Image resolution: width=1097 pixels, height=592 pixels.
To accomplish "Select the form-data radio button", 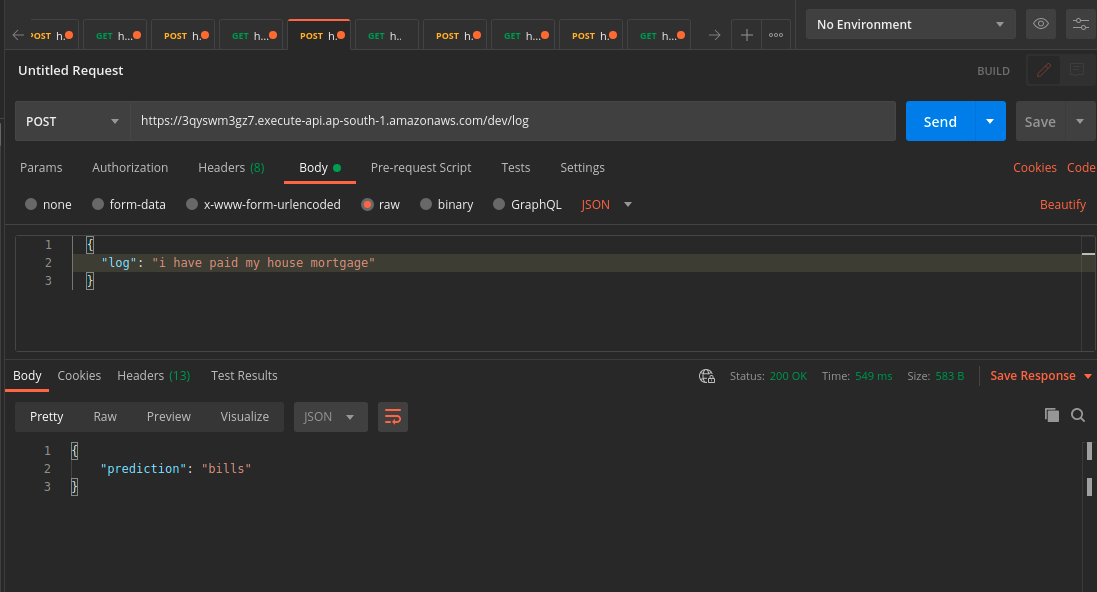I will [x=98, y=205].
